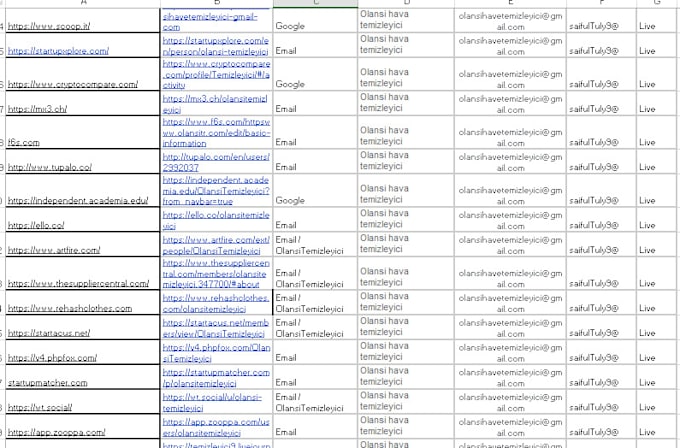Open the https://independent.academia.edu/ link in column A
Viewport: 680px width, 448px height.
(x=78, y=200)
